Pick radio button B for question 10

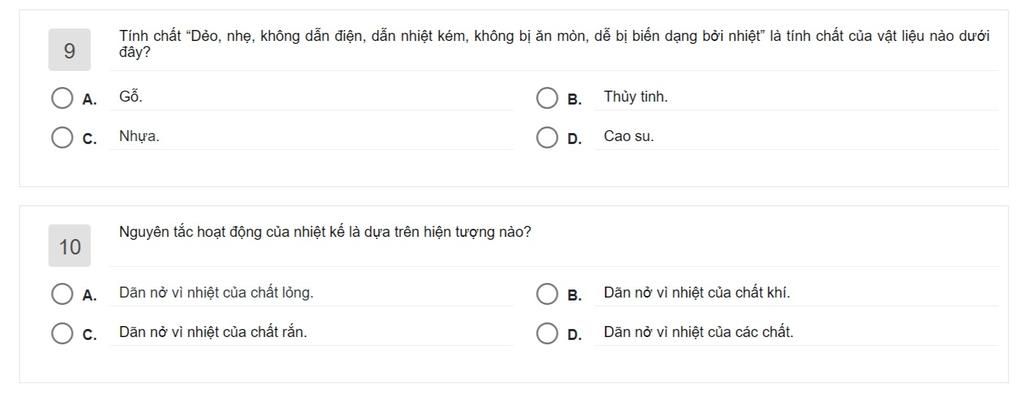pos(547,294)
